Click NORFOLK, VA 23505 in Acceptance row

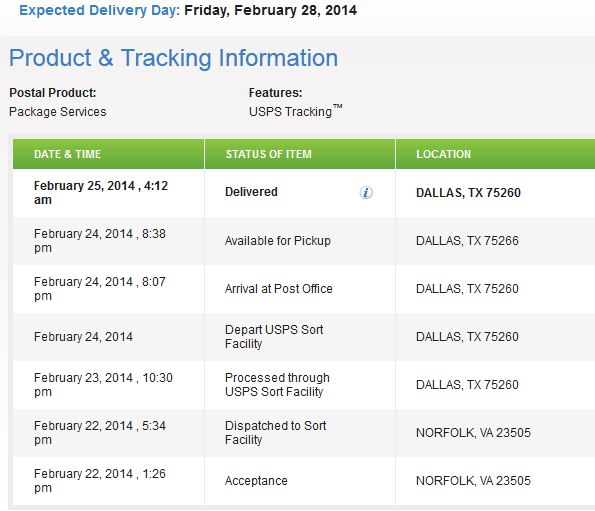[473, 481]
